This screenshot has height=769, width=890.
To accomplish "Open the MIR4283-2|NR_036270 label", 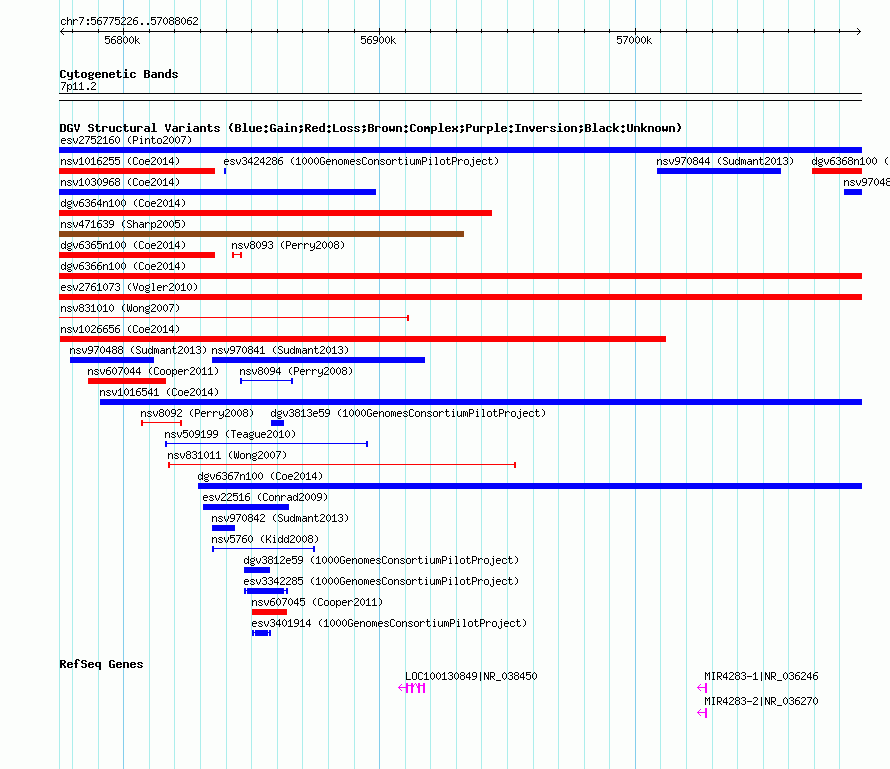I will tap(761, 701).
